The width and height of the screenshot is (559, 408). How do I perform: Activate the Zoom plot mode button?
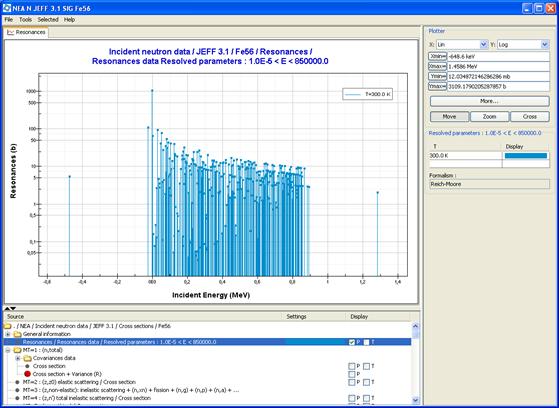point(489,117)
